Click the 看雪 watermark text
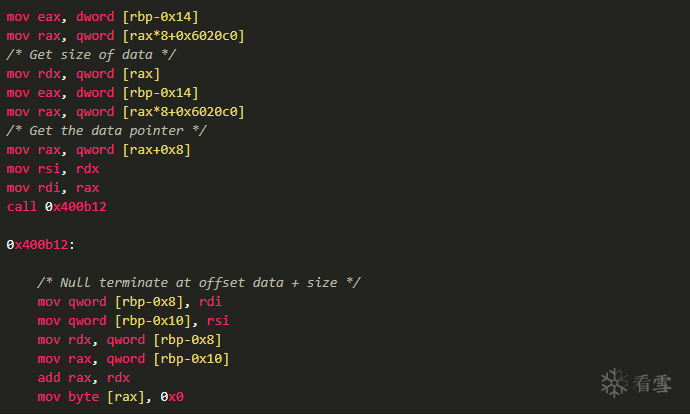690x414 pixels. 651,382
